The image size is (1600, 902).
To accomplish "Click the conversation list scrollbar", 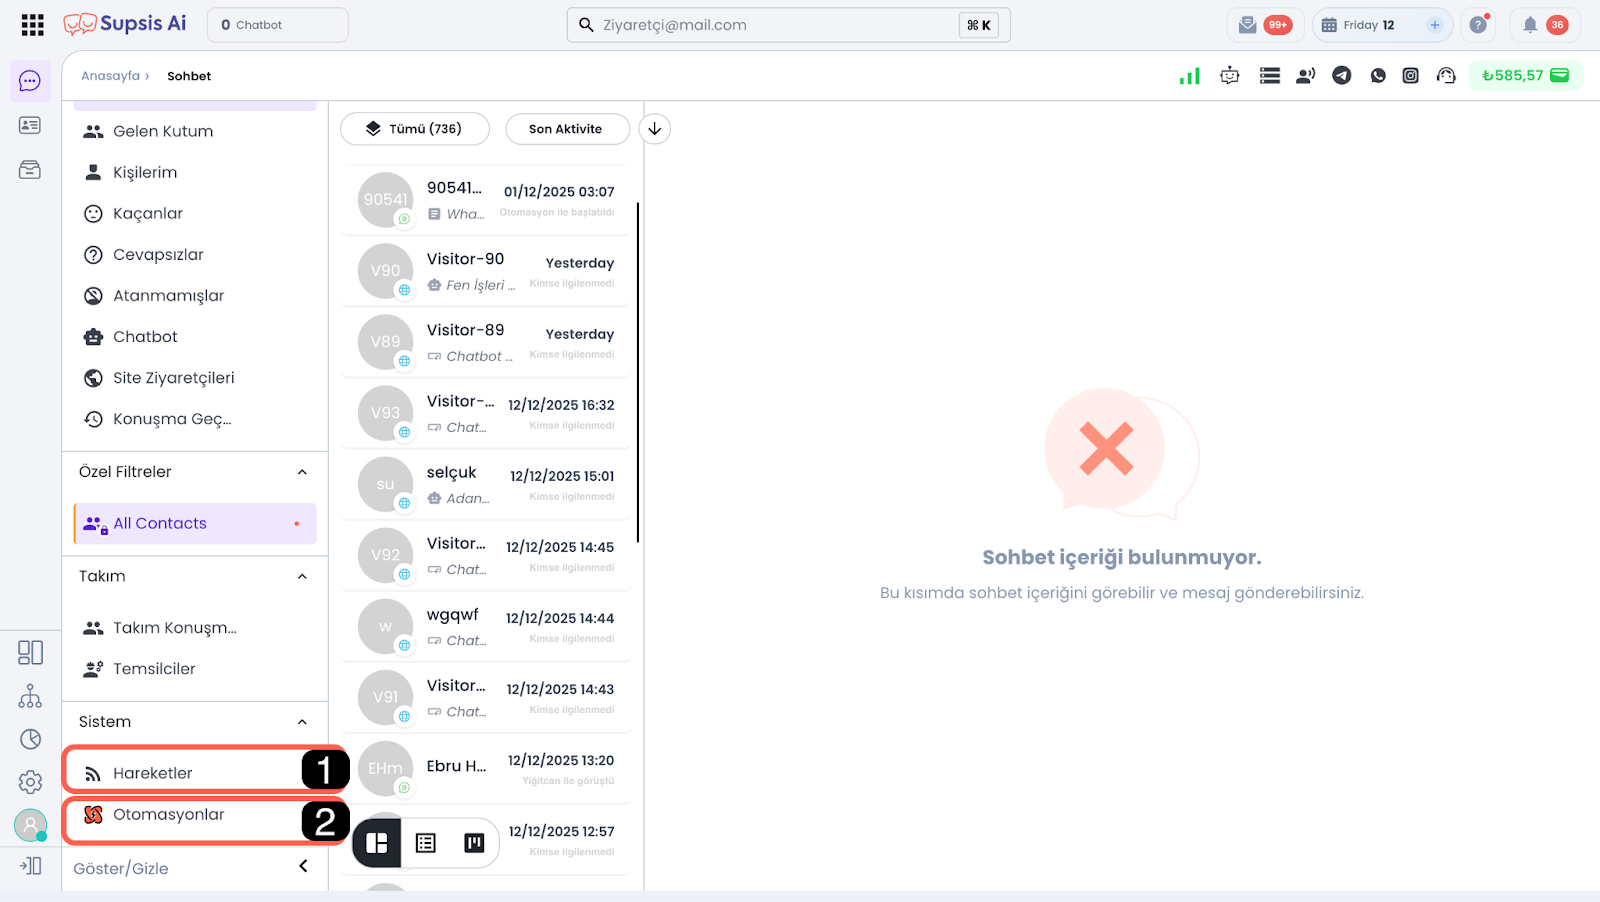I will click(x=638, y=370).
